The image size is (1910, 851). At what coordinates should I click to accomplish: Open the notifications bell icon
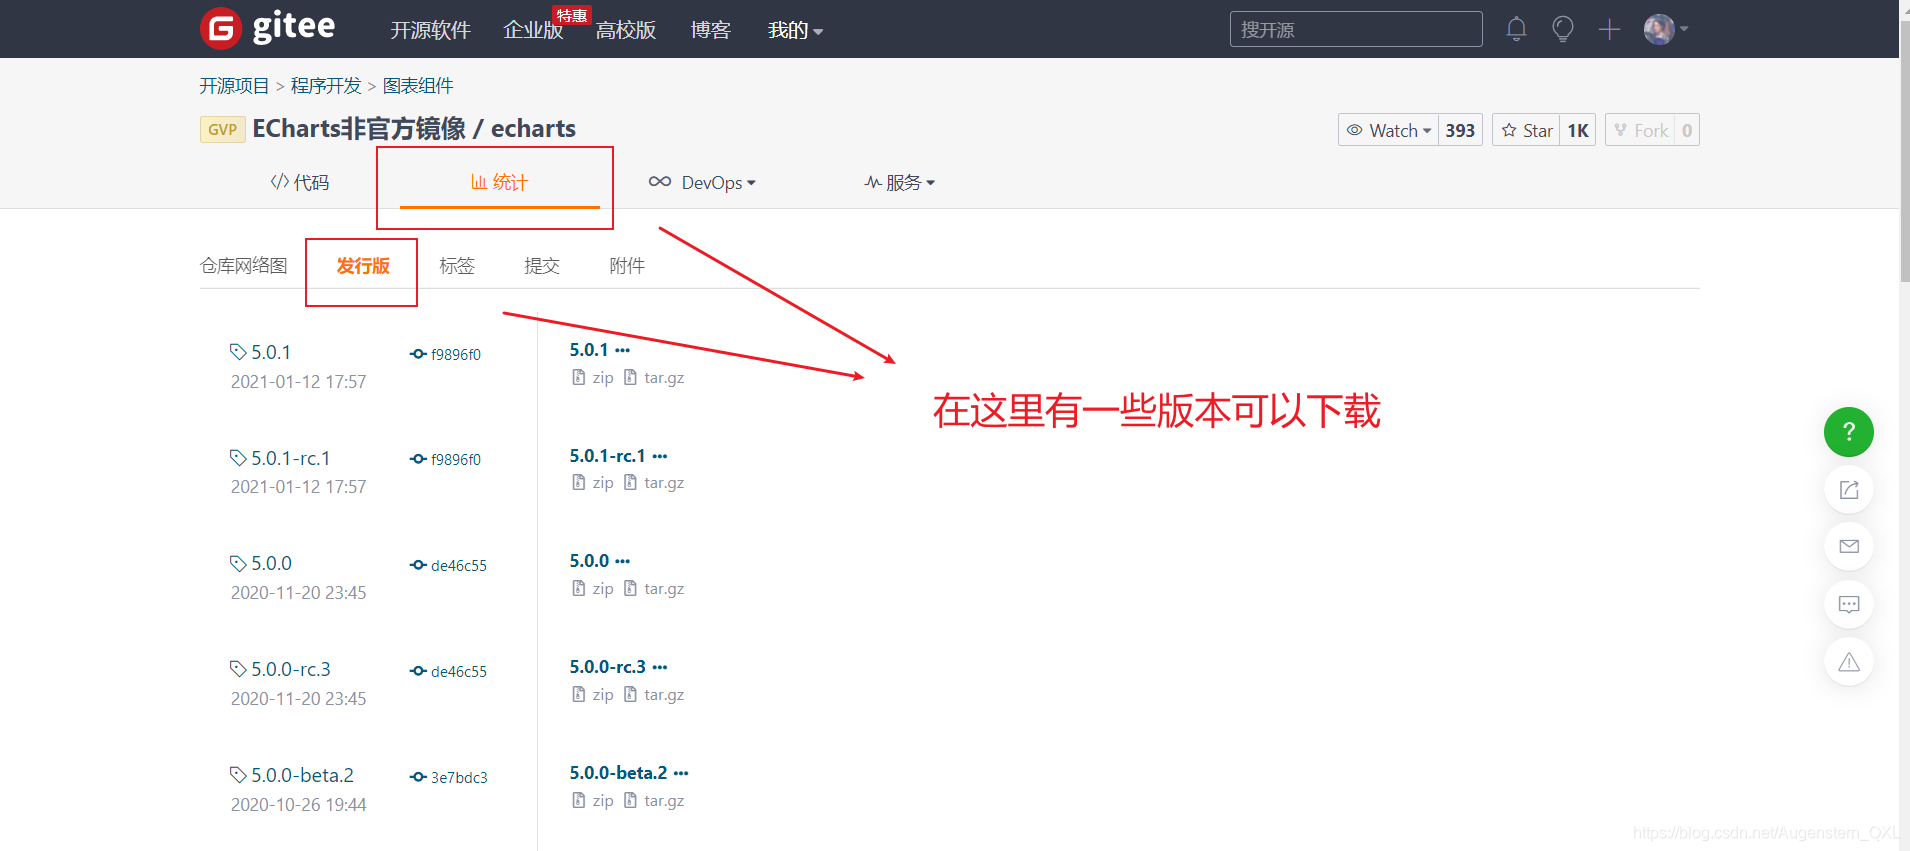coord(1516,29)
